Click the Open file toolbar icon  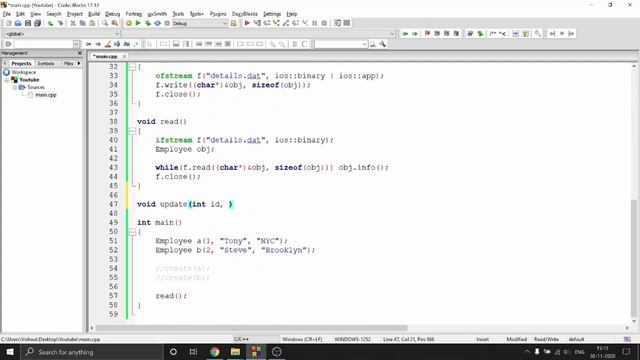[x=18, y=23]
